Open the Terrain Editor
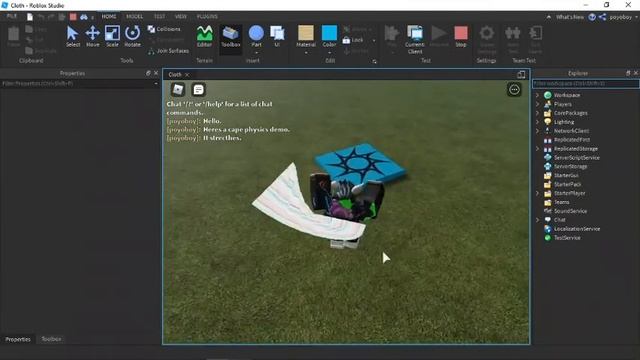 click(204, 36)
